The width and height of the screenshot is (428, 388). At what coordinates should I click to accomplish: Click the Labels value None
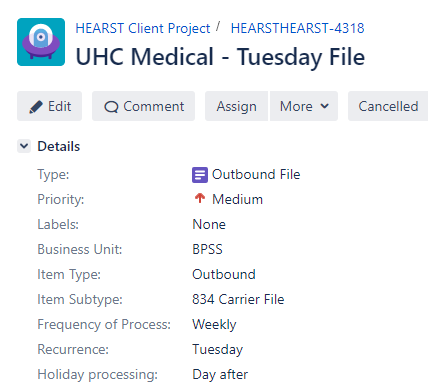click(209, 224)
